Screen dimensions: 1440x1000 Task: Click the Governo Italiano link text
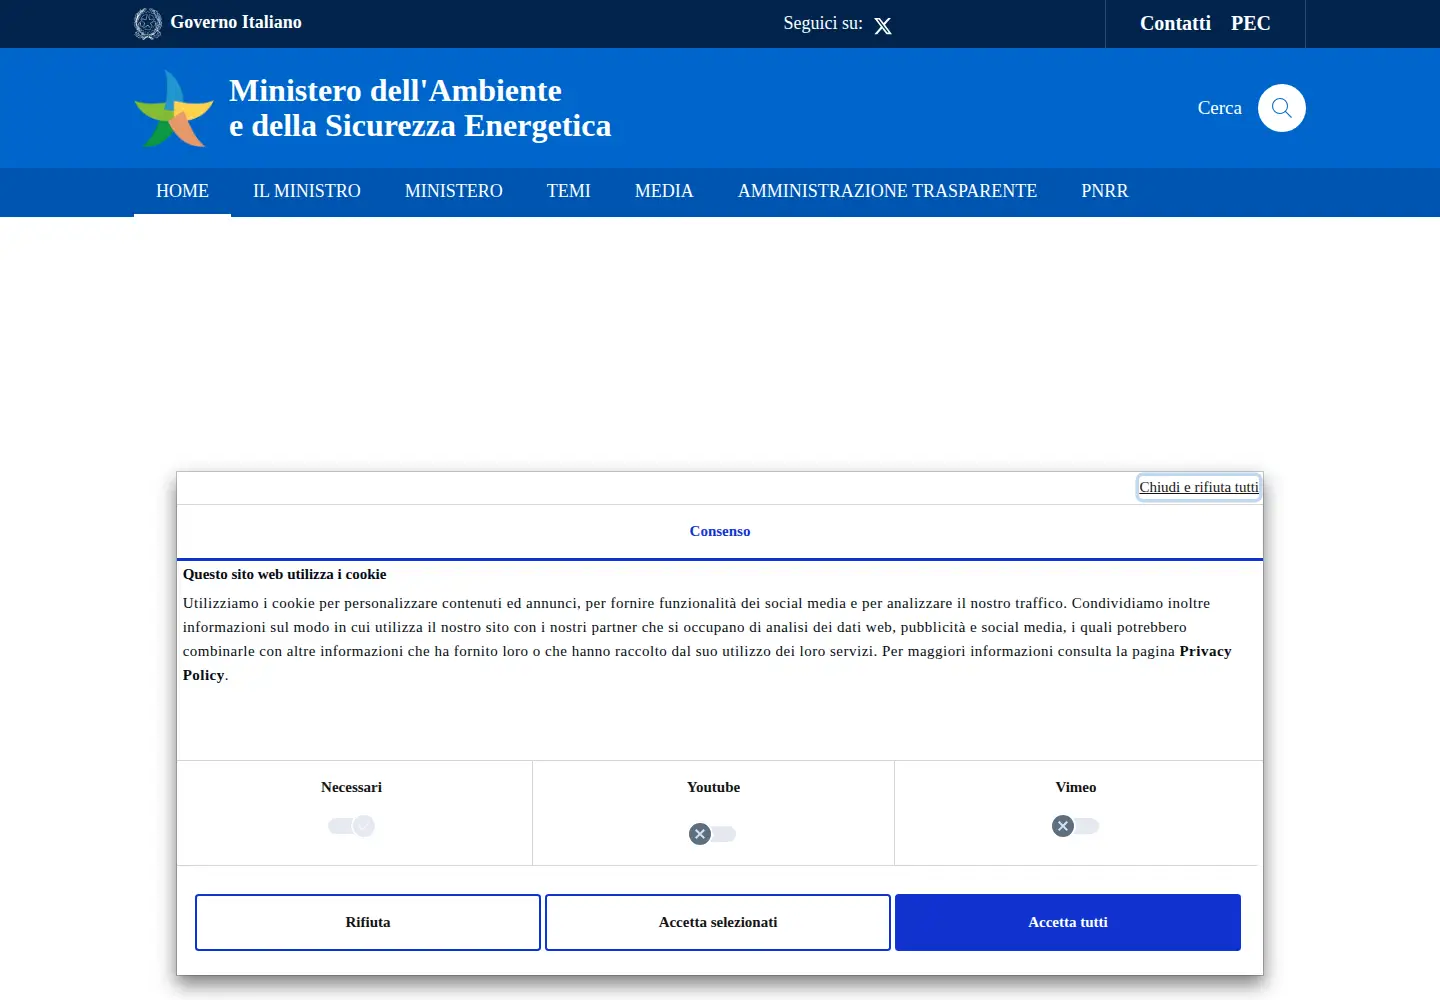pos(236,22)
